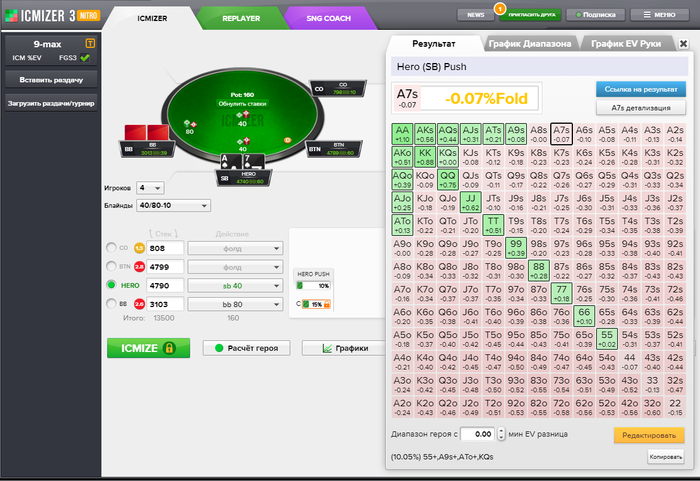Click the orange dealer button on the table
Viewport: 700px width, 481px height.
[x=288, y=140]
